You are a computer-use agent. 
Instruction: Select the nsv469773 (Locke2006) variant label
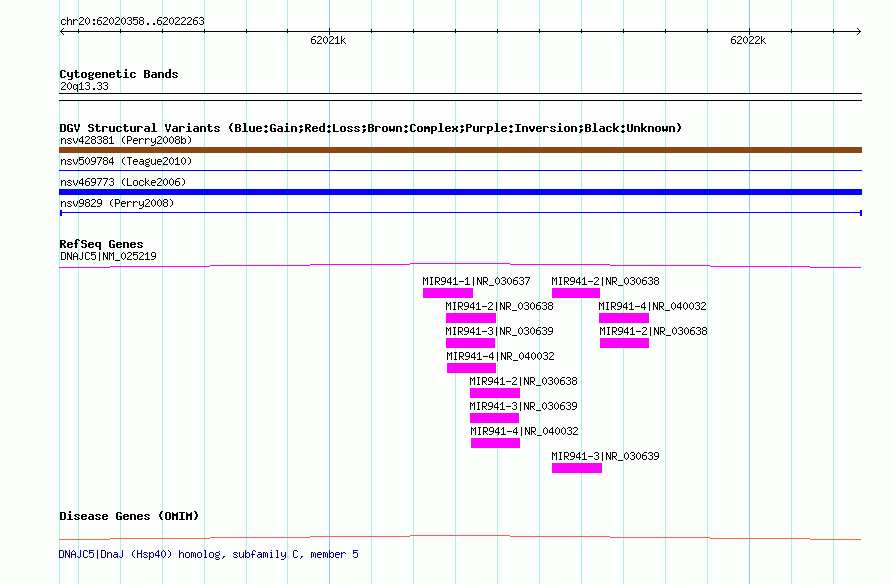[x=122, y=182]
